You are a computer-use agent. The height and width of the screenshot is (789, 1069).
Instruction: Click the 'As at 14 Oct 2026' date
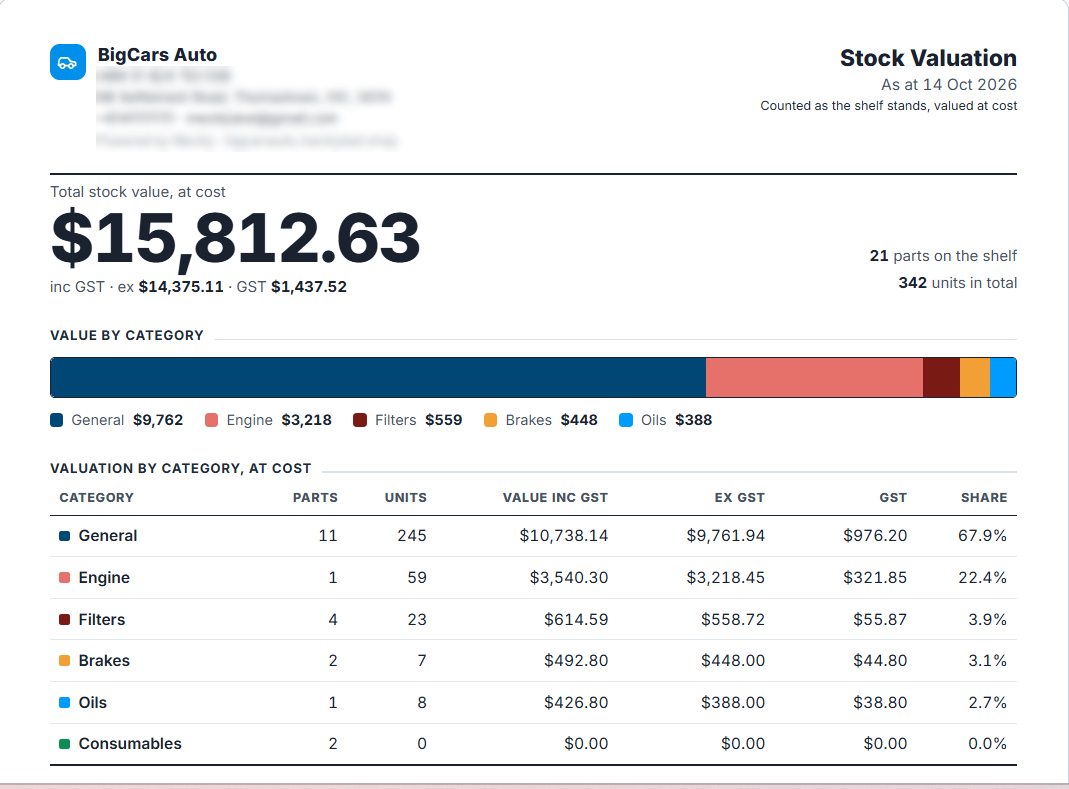(949, 85)
